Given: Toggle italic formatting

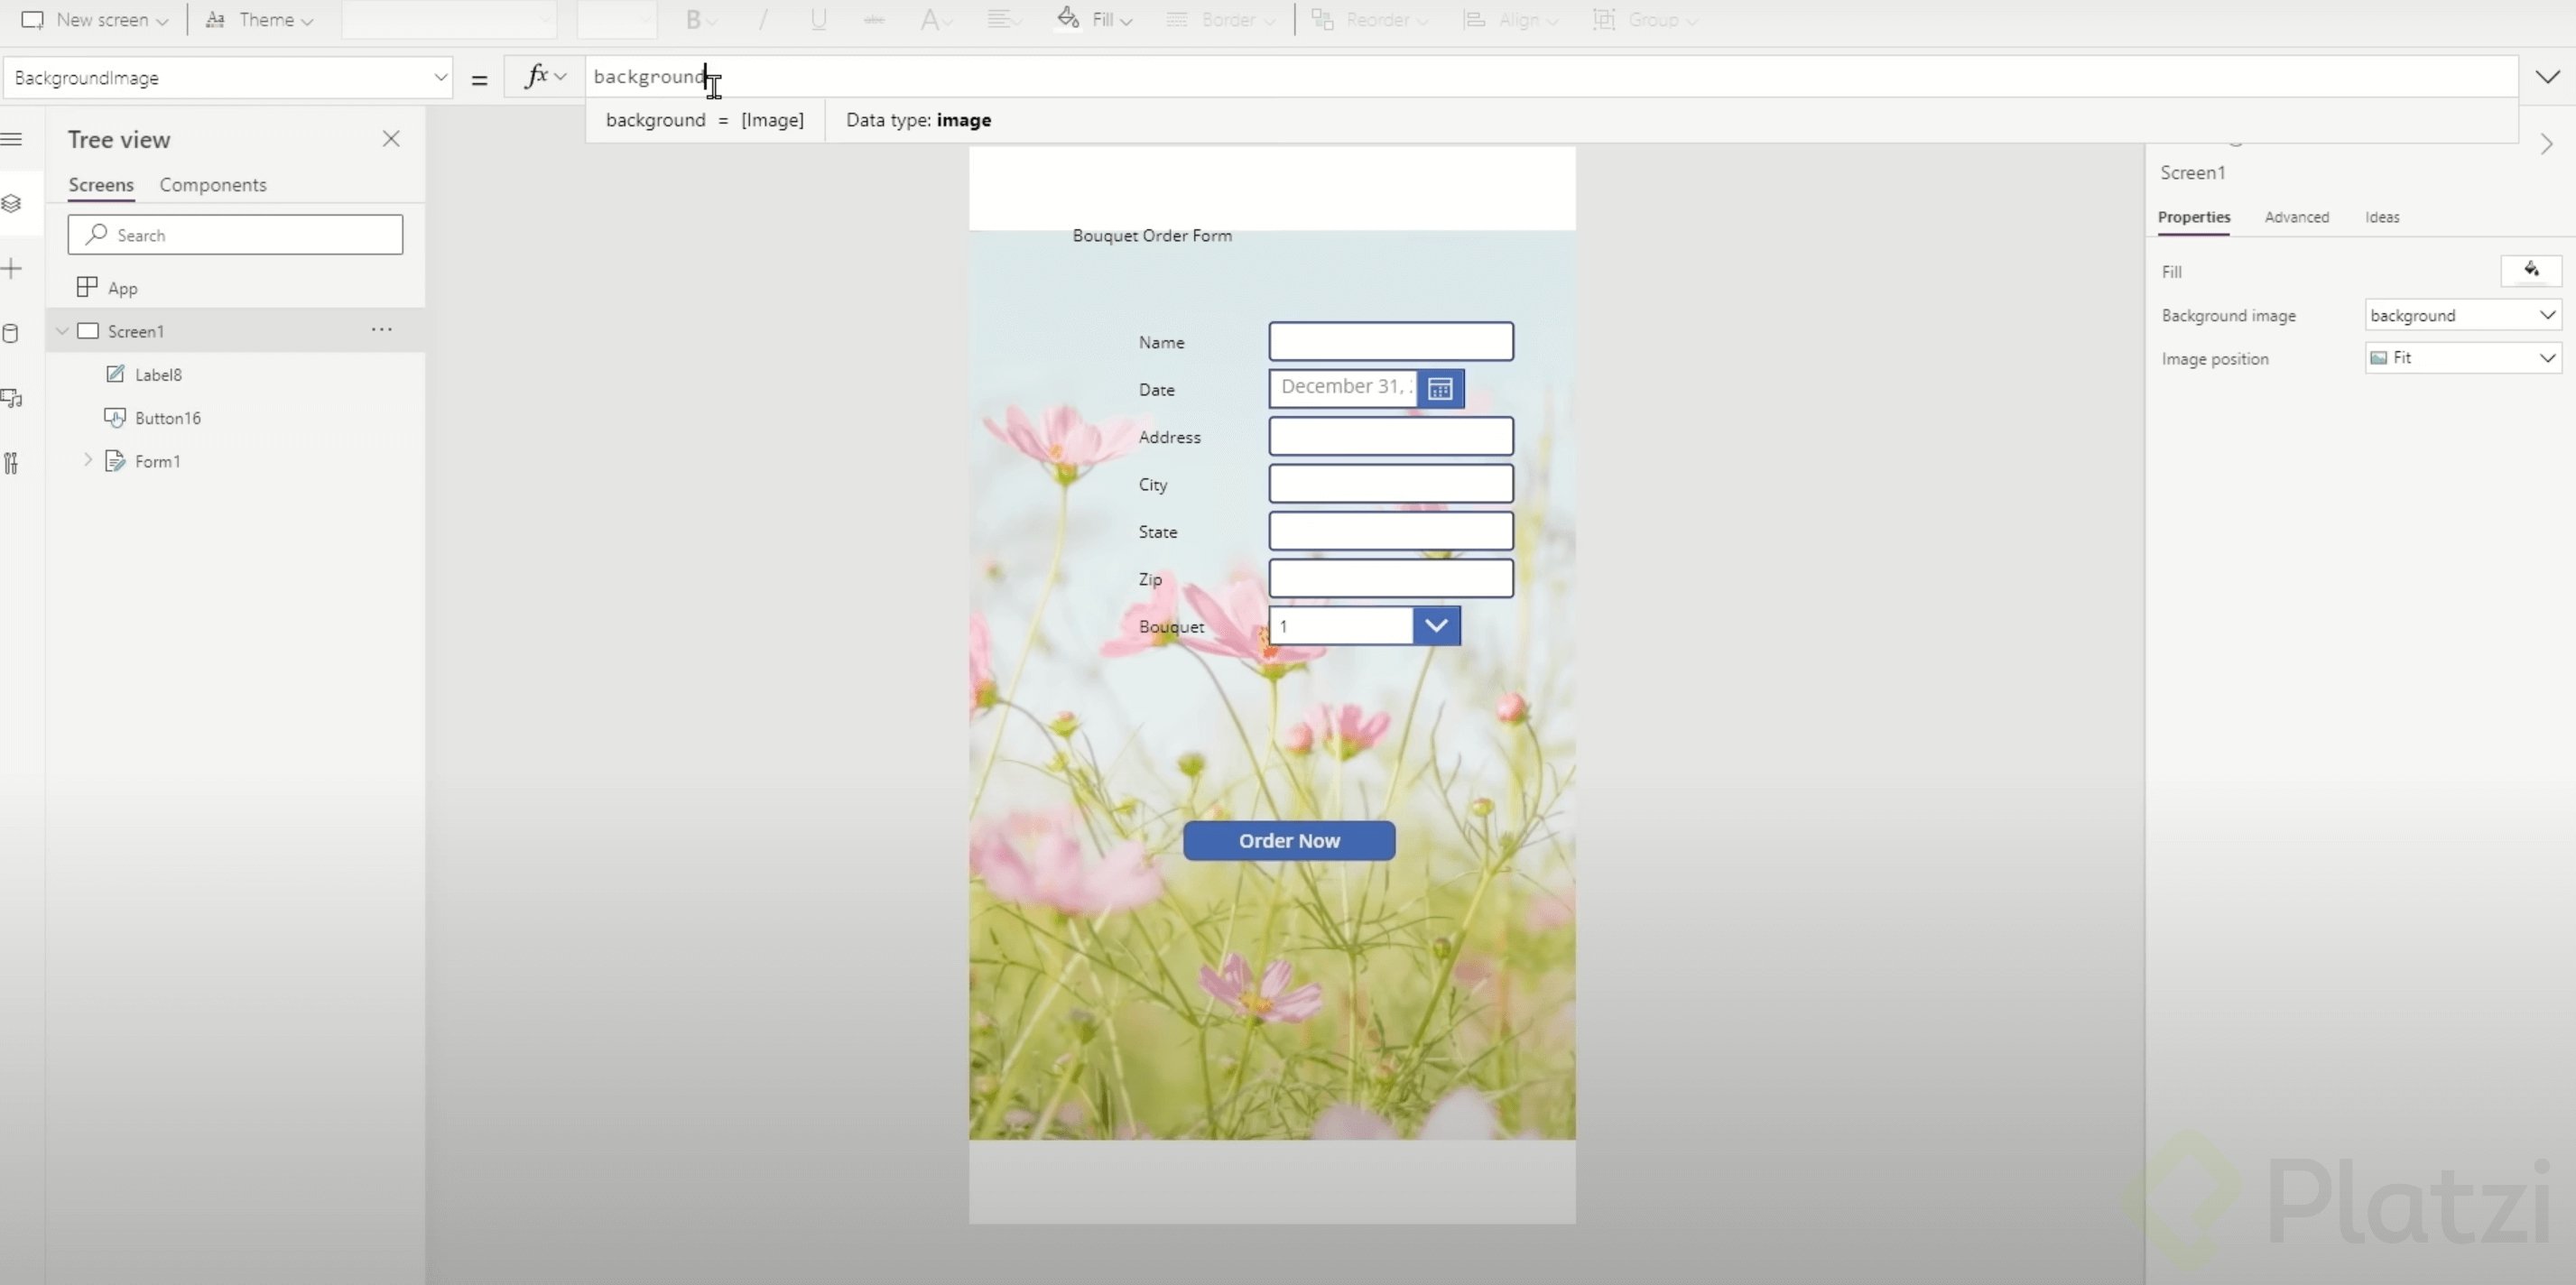Looking at the screenshot, I should [763, 20].
